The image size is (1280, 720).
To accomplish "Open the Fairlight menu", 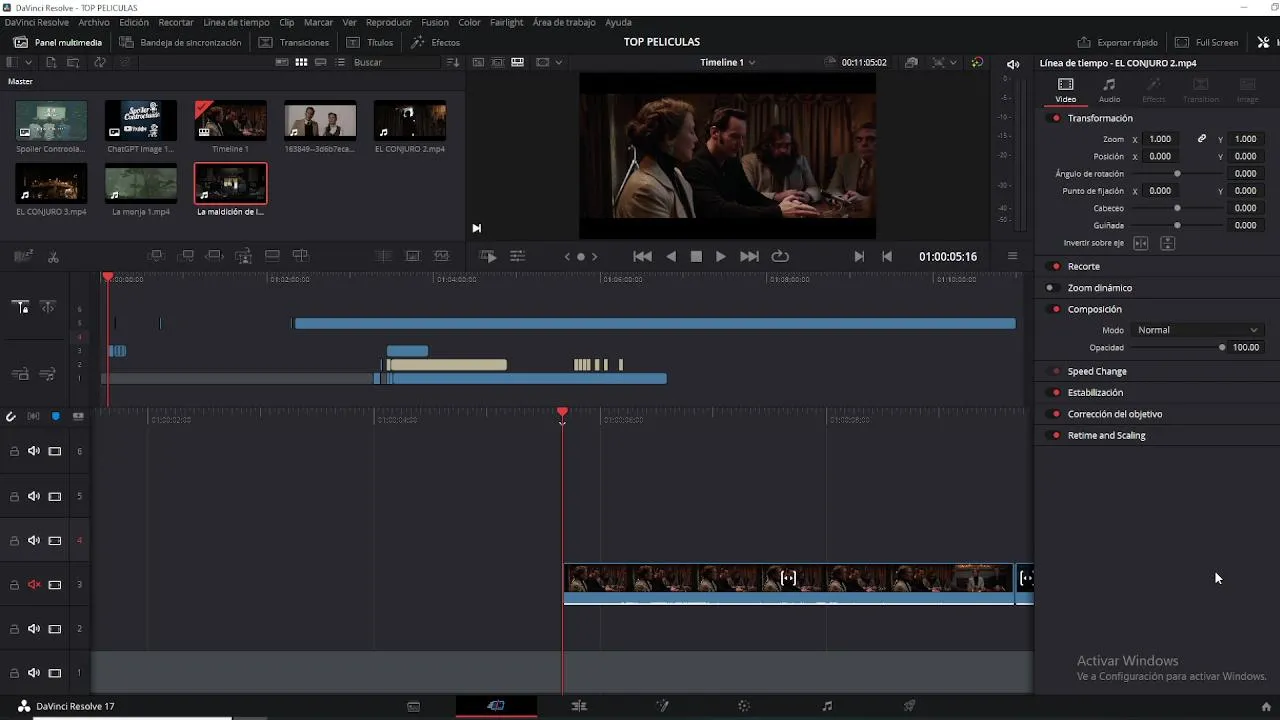I will coord(507,22).
